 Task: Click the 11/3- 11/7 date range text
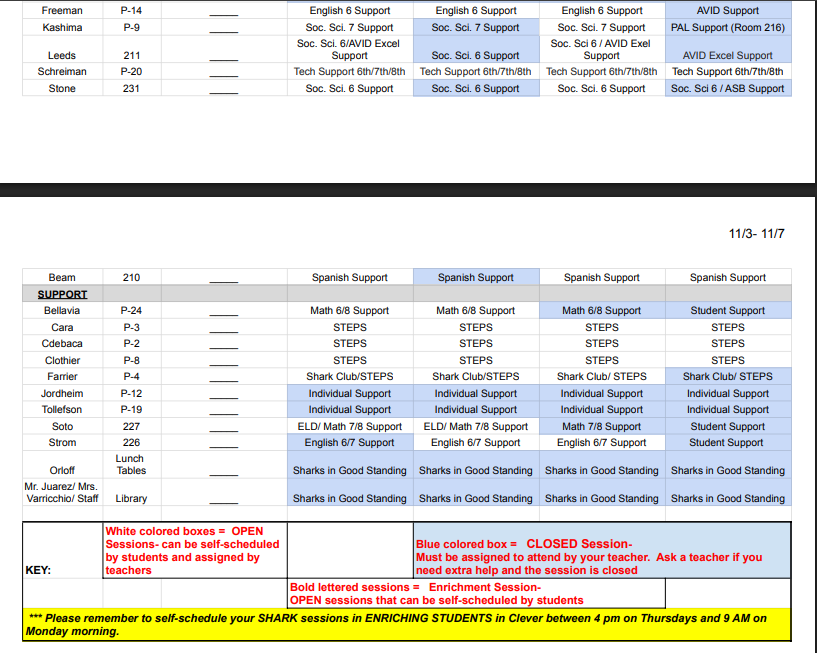tap(757, 234)
